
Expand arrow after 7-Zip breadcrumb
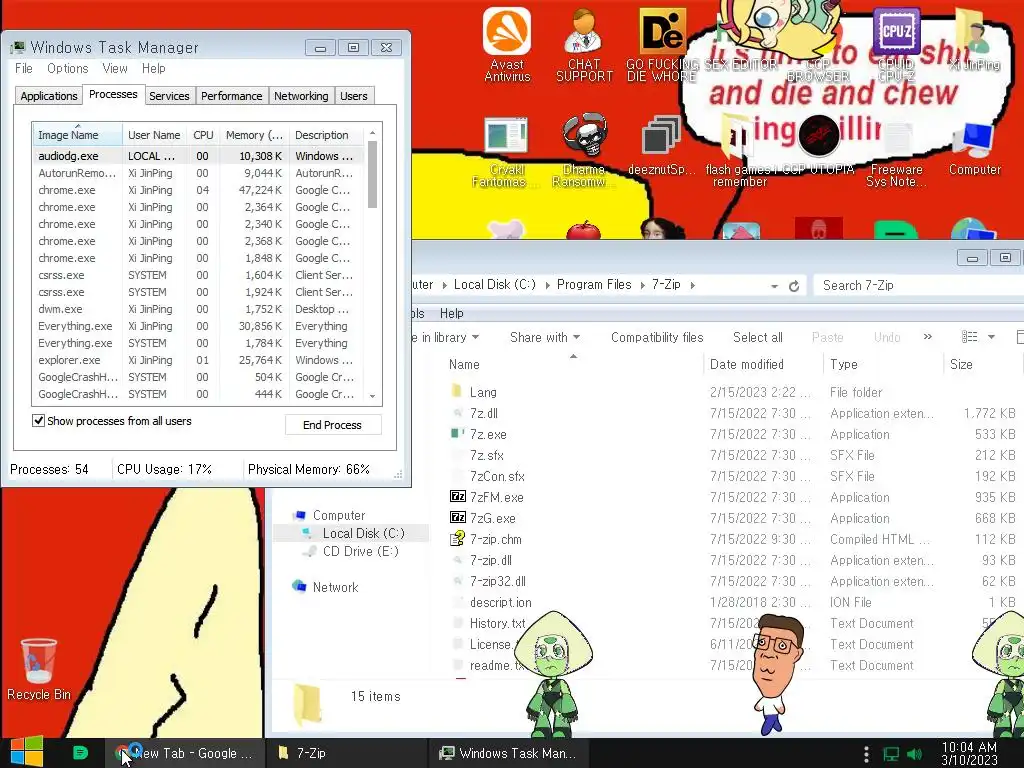tap(692, 285)
